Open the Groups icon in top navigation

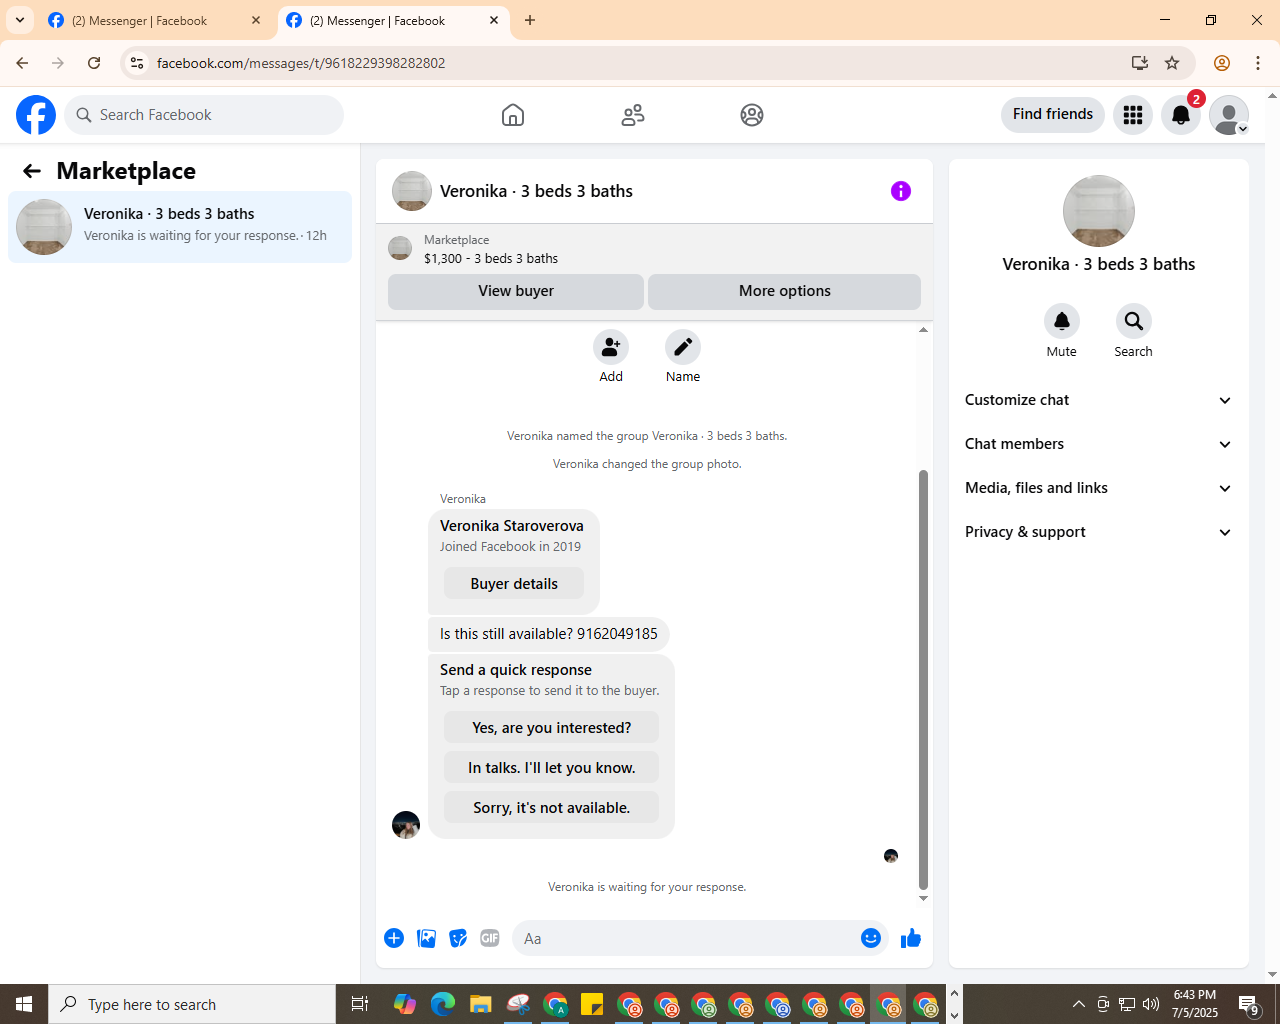[752, 115]
